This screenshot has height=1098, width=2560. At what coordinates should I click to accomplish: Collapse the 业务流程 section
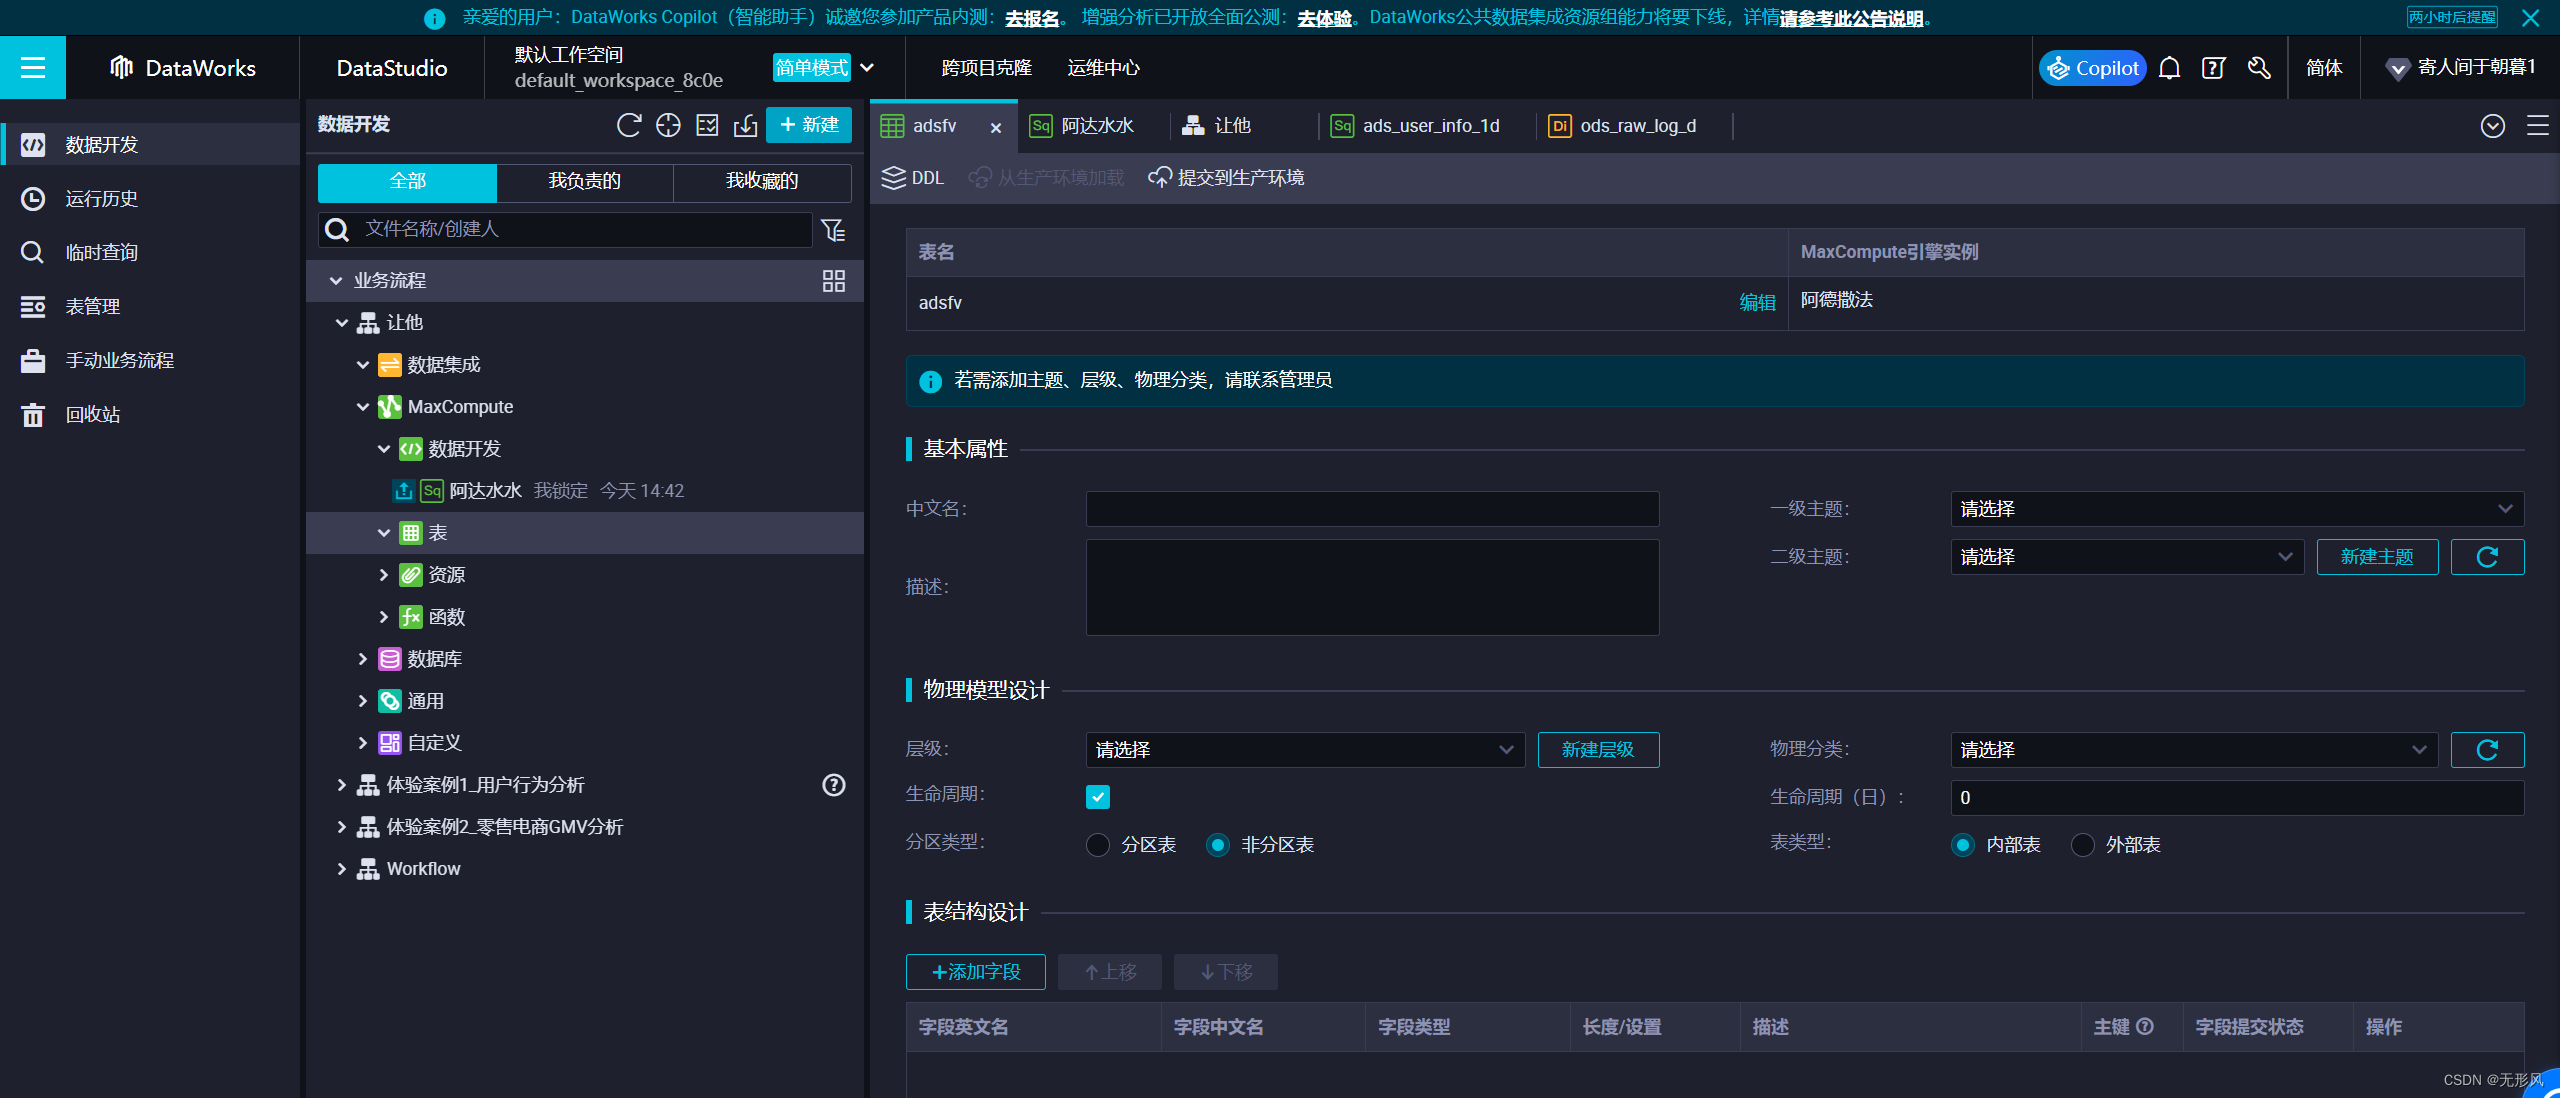pos(336,281)
